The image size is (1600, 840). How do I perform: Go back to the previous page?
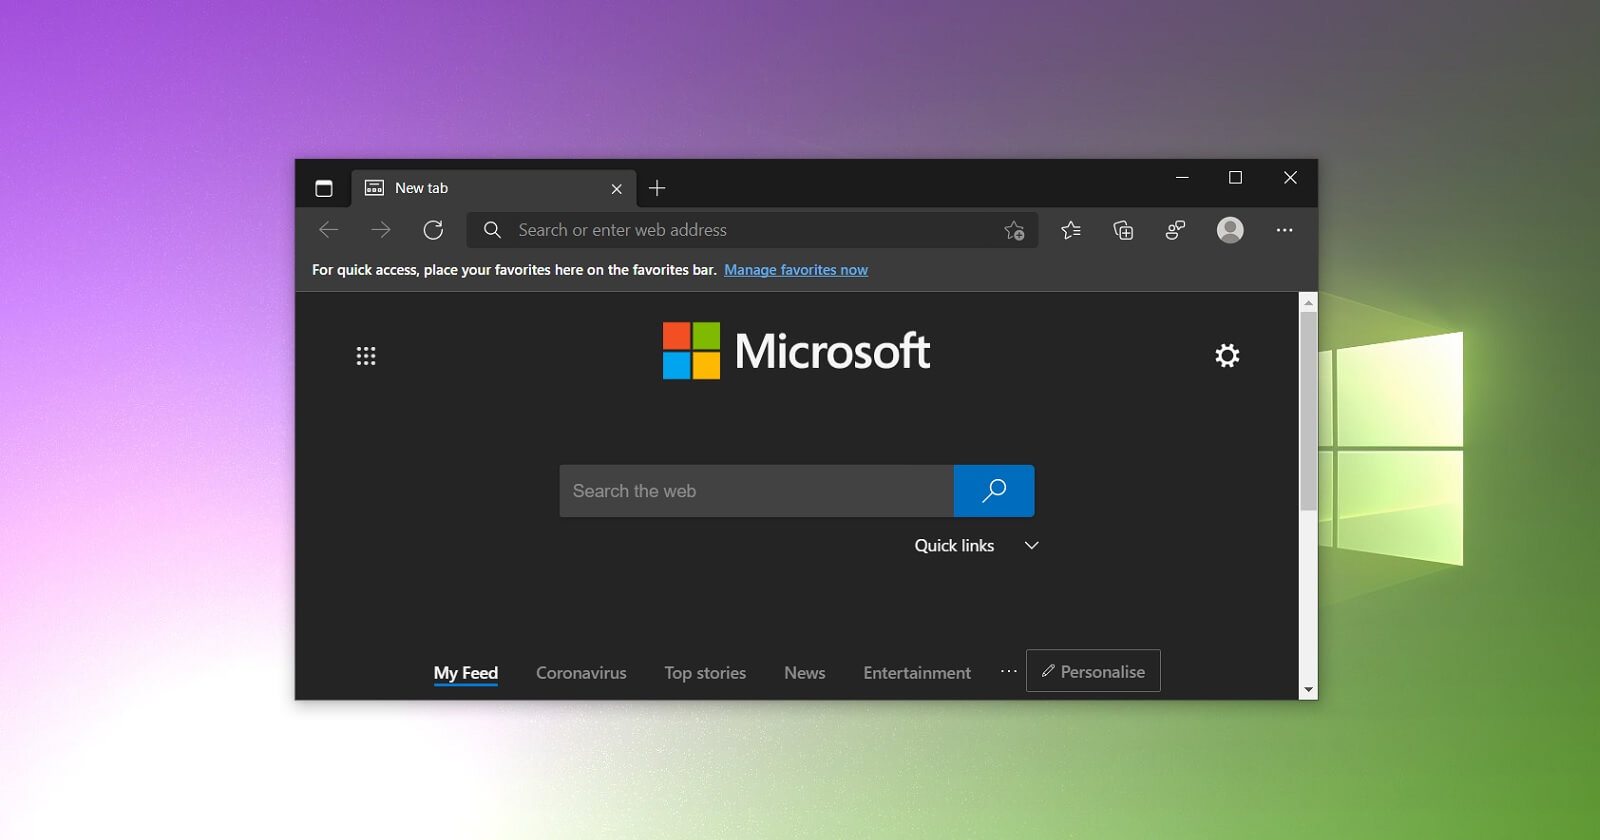tap(329, 230)
